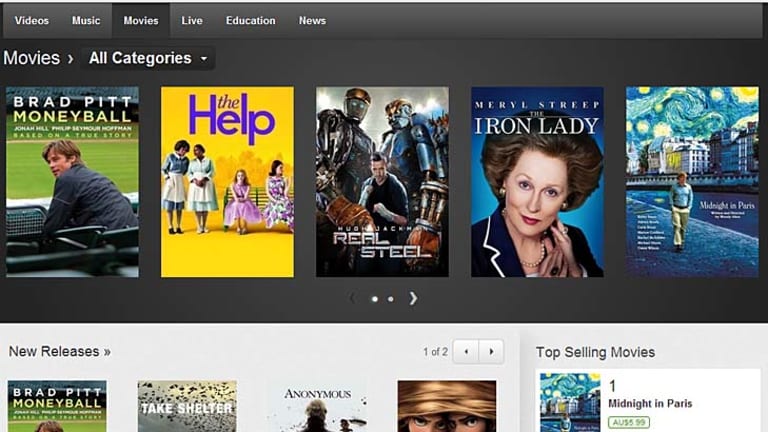
Task: Select the News tab
Action: (x=312, y=20)
